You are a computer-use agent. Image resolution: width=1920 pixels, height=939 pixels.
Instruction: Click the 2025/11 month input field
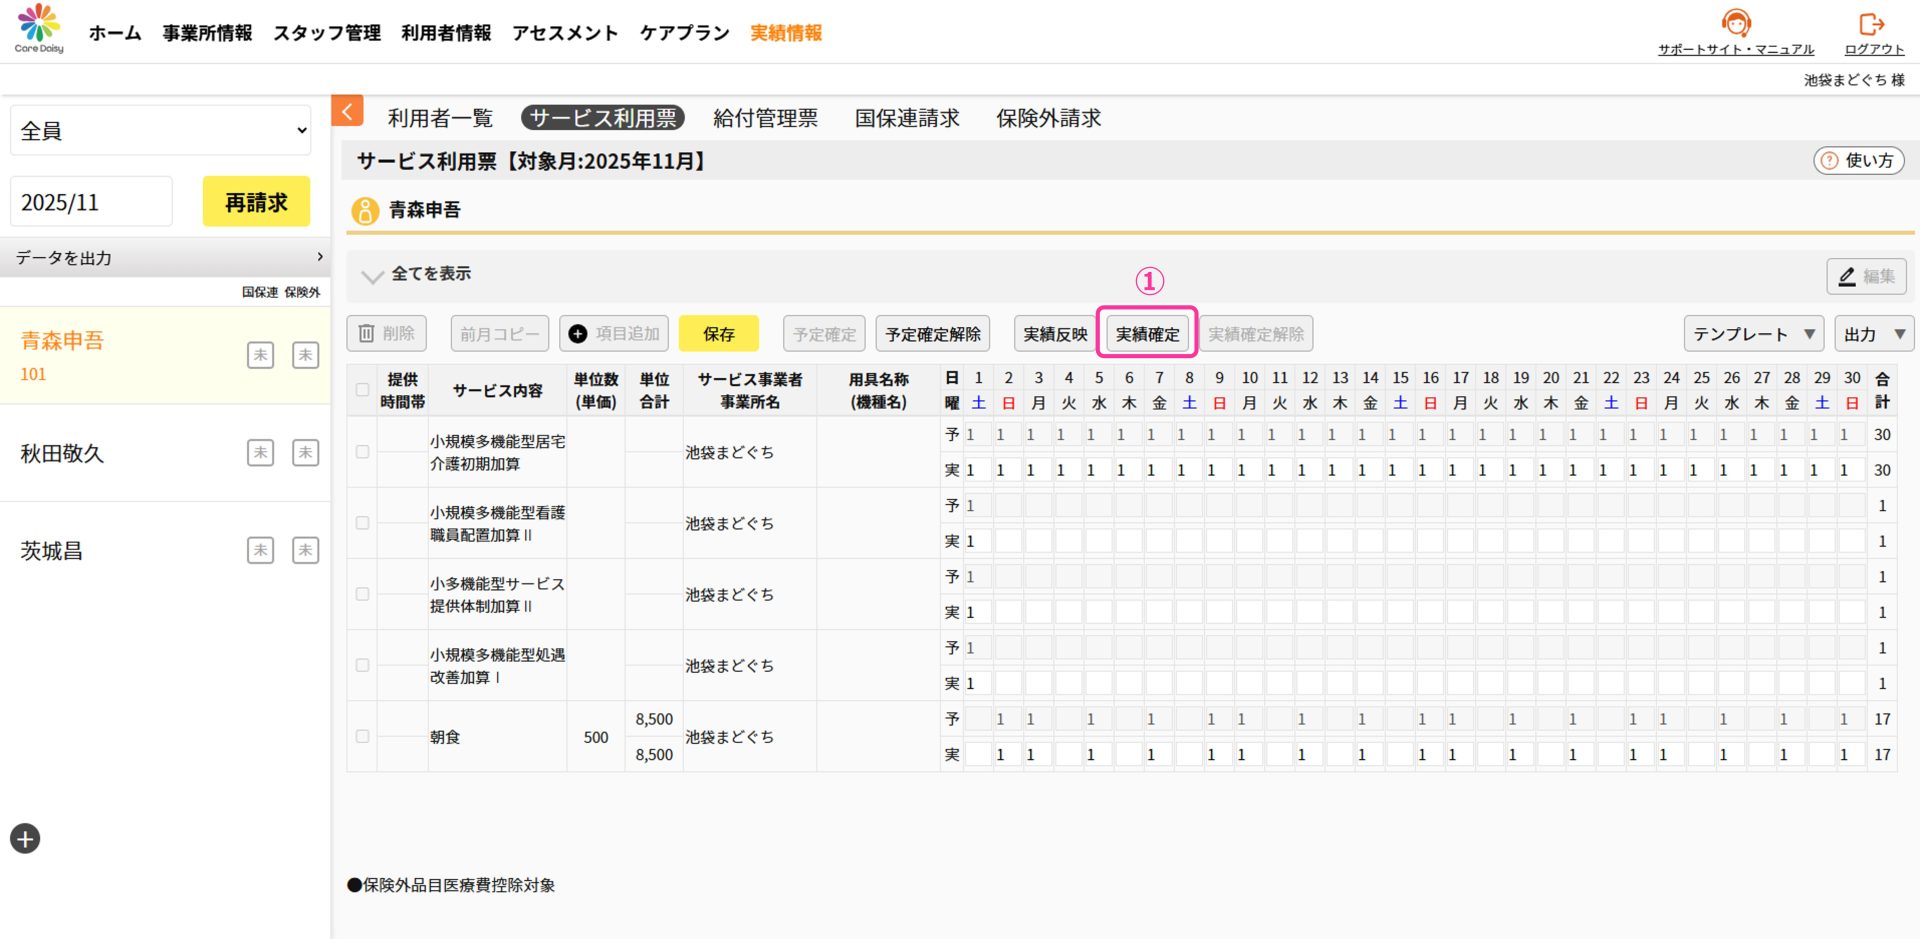point(91,202)
